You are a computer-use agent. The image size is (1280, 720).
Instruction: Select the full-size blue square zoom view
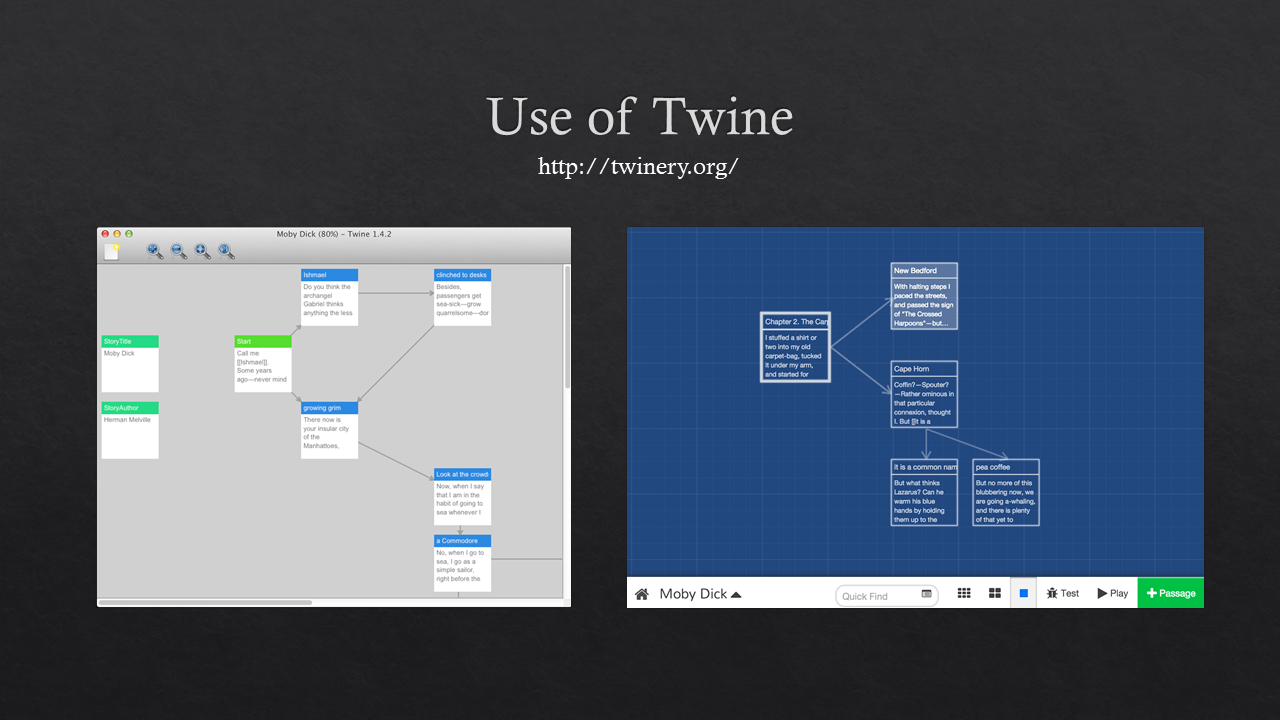(x=1023, y=593)
